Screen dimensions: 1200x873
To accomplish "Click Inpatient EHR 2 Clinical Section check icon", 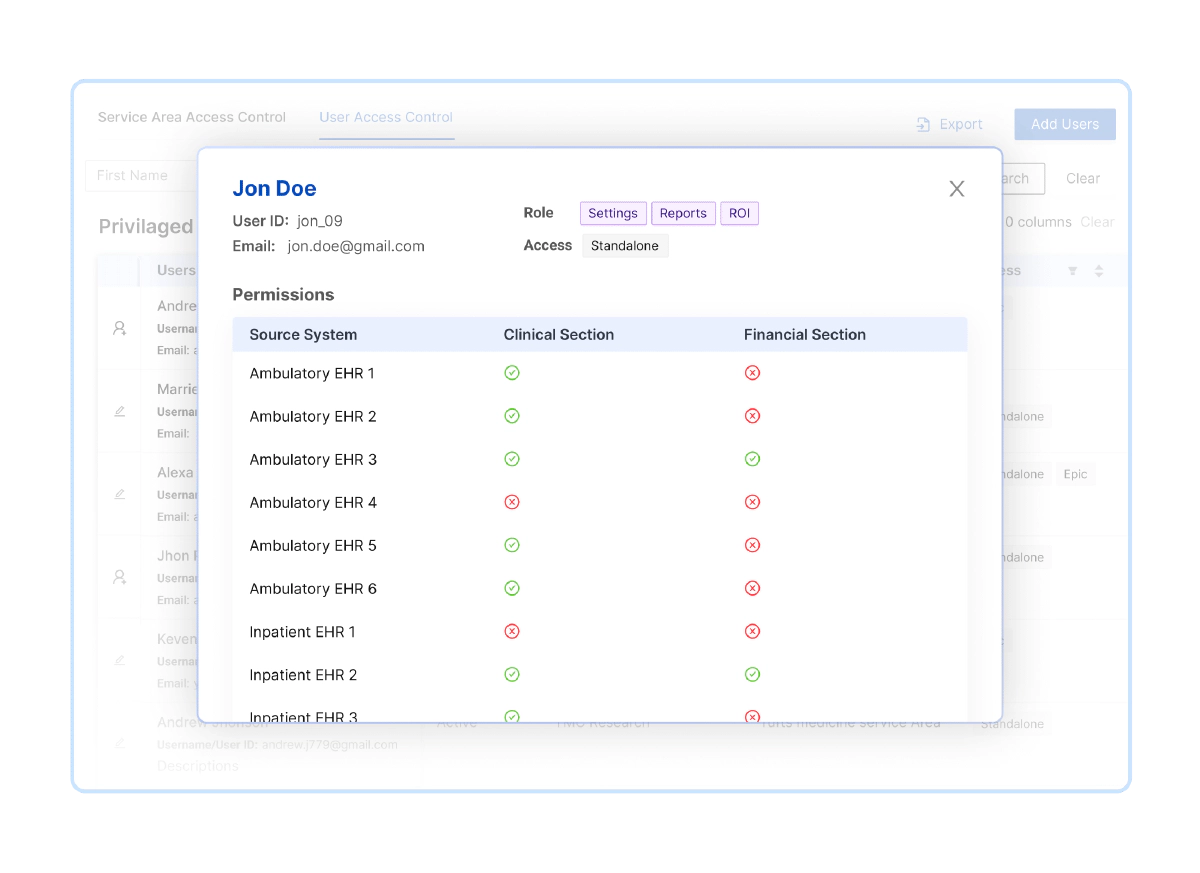I will (512, 674).
